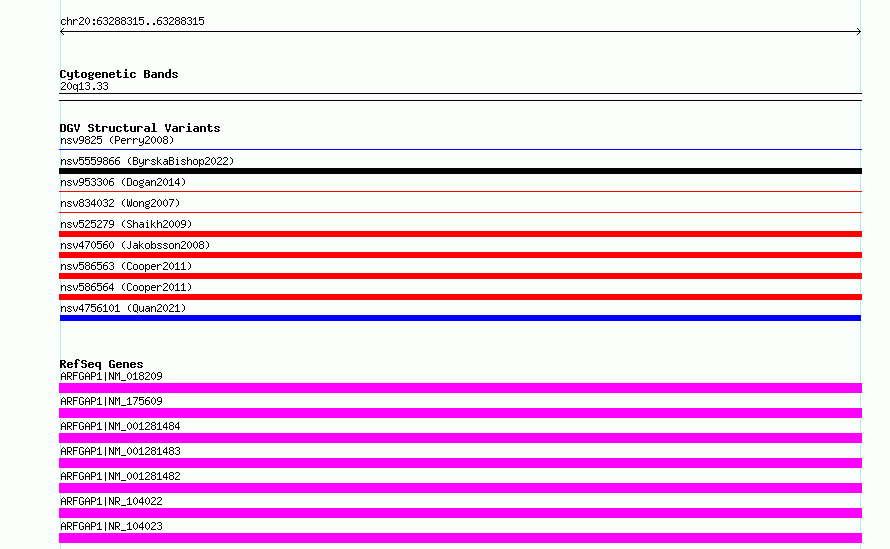Click the magenta NR_104023 gene bar

click(460, 538)
